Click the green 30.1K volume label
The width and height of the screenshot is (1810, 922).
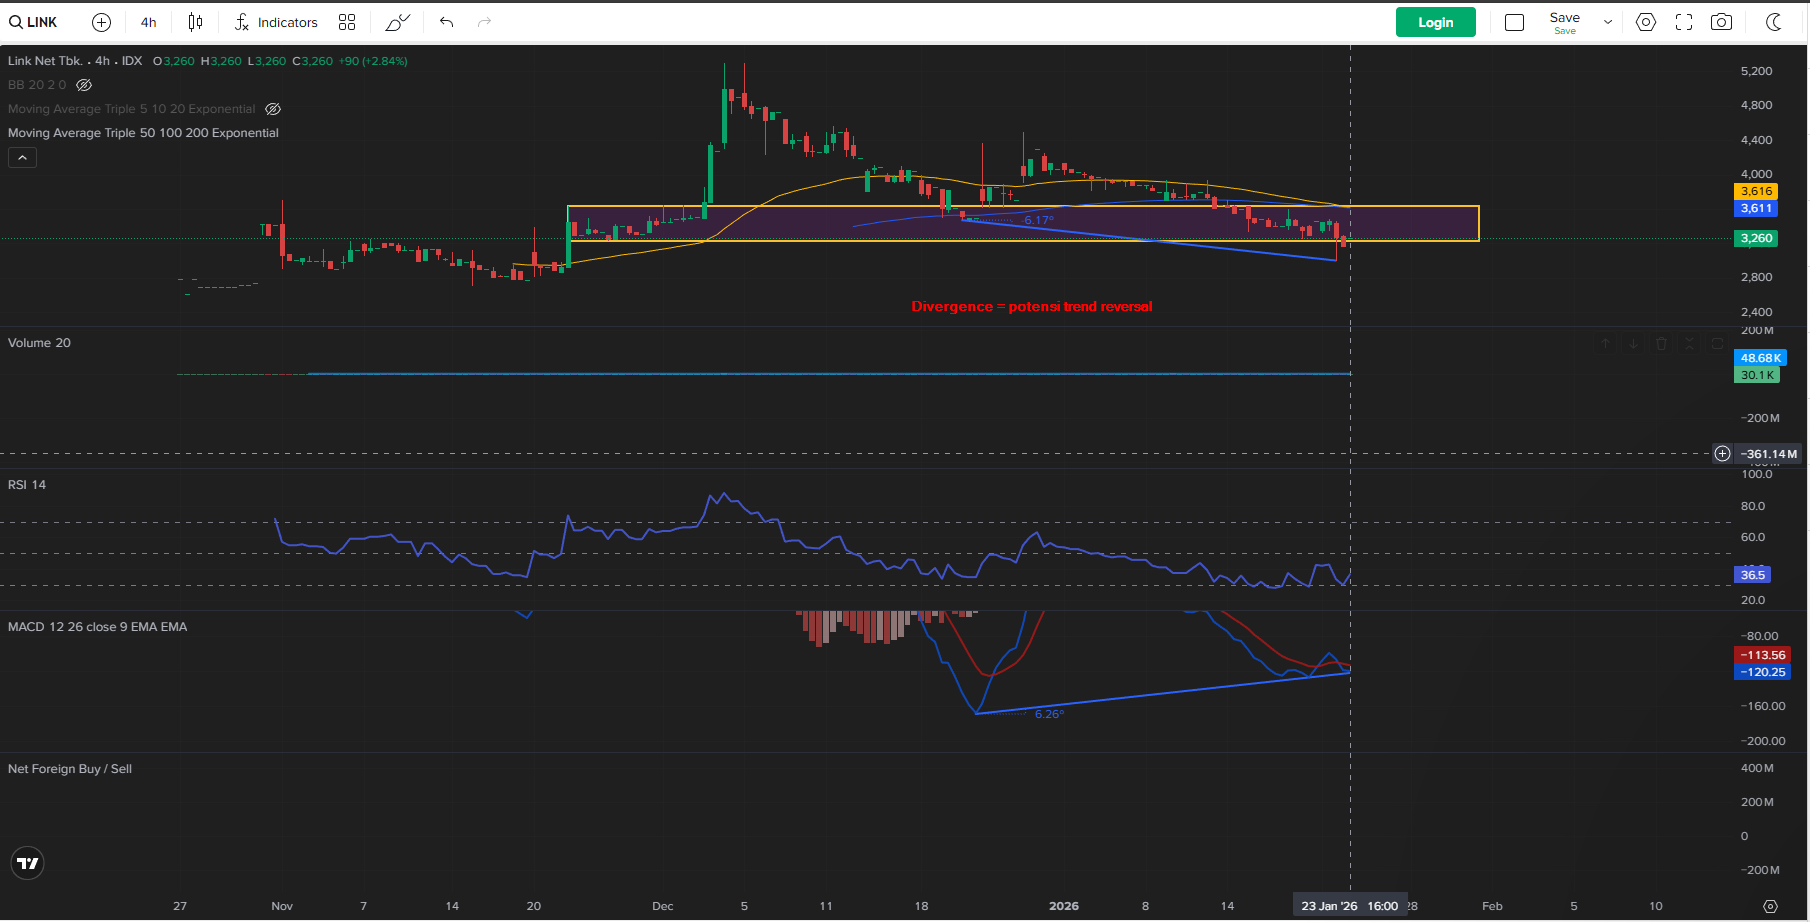pos(1757,375)
